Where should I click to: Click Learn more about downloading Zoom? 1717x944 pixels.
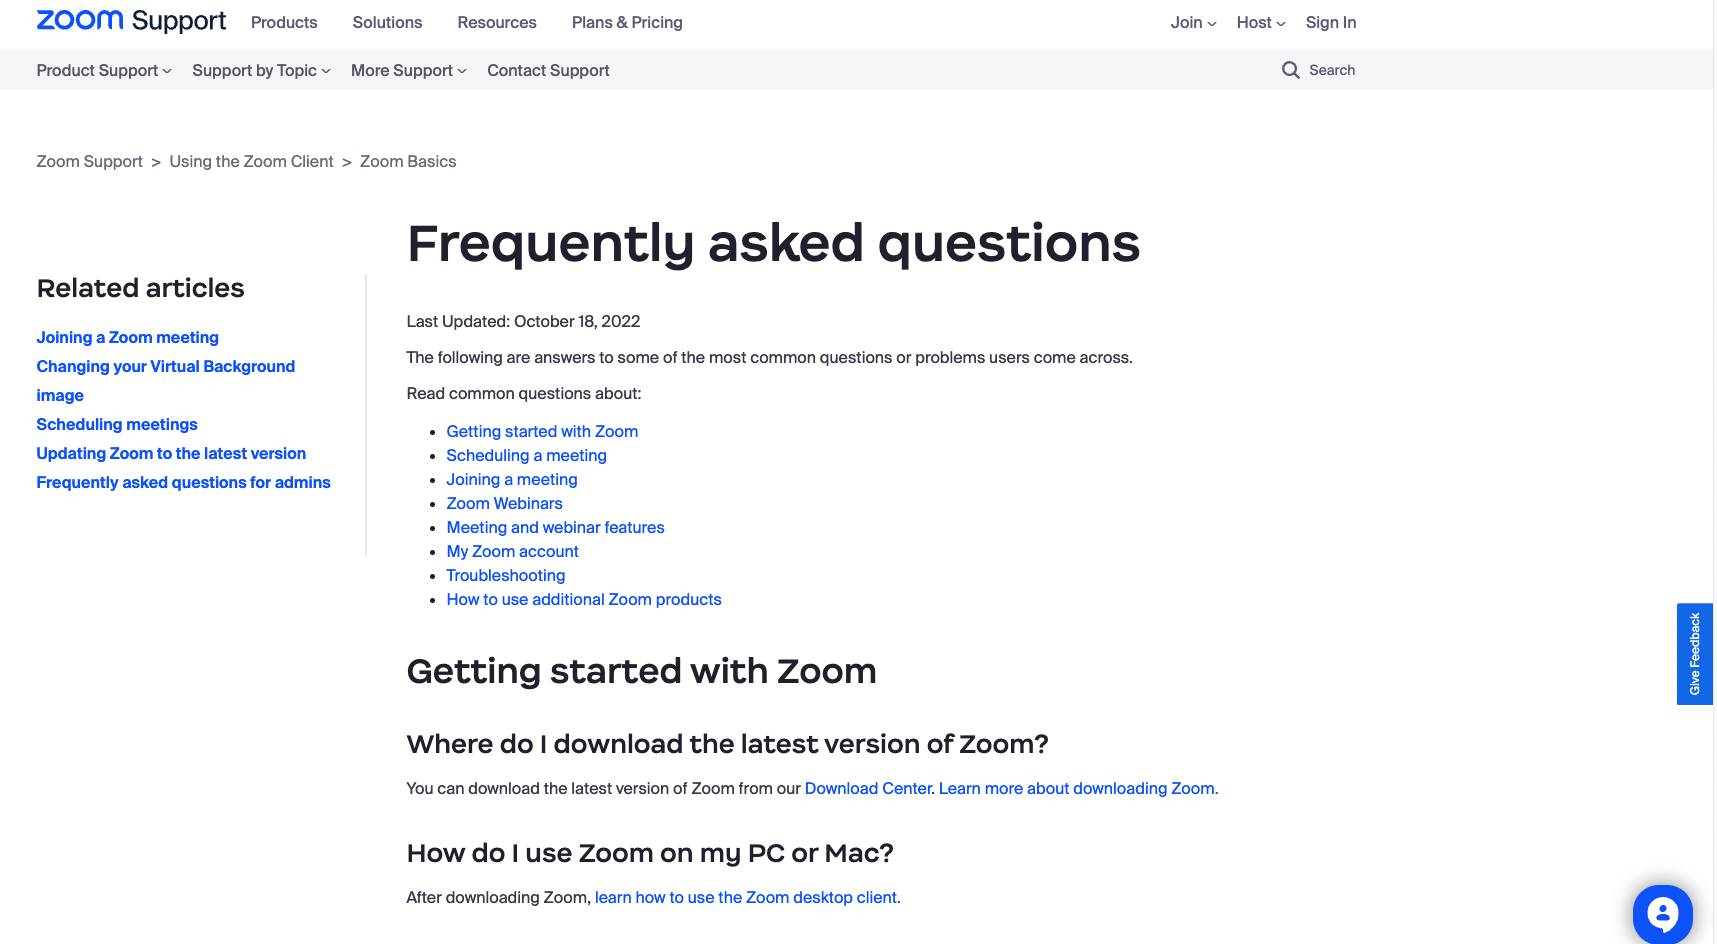point(1077,788)
